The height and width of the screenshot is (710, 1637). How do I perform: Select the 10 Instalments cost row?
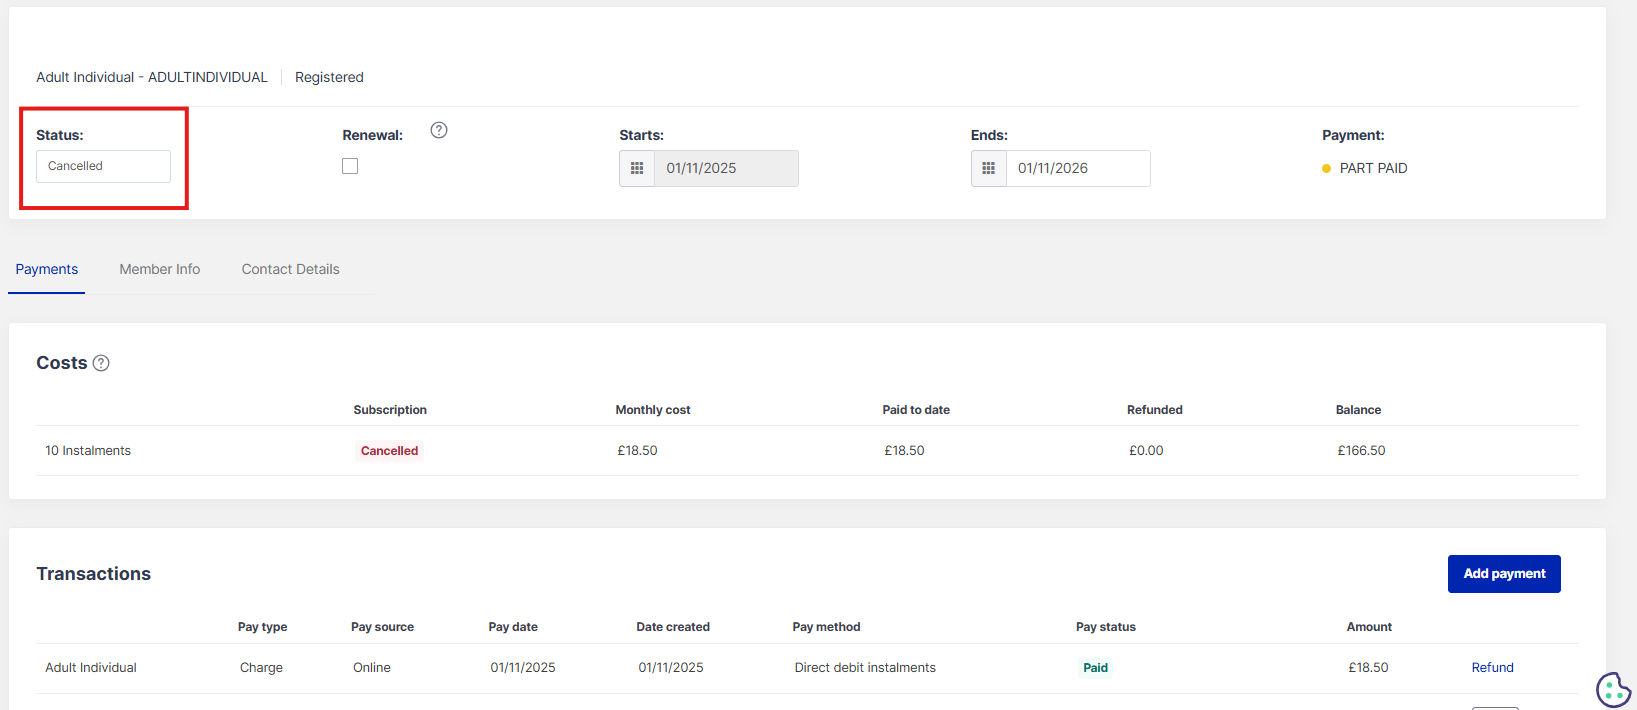click(88, 451)
